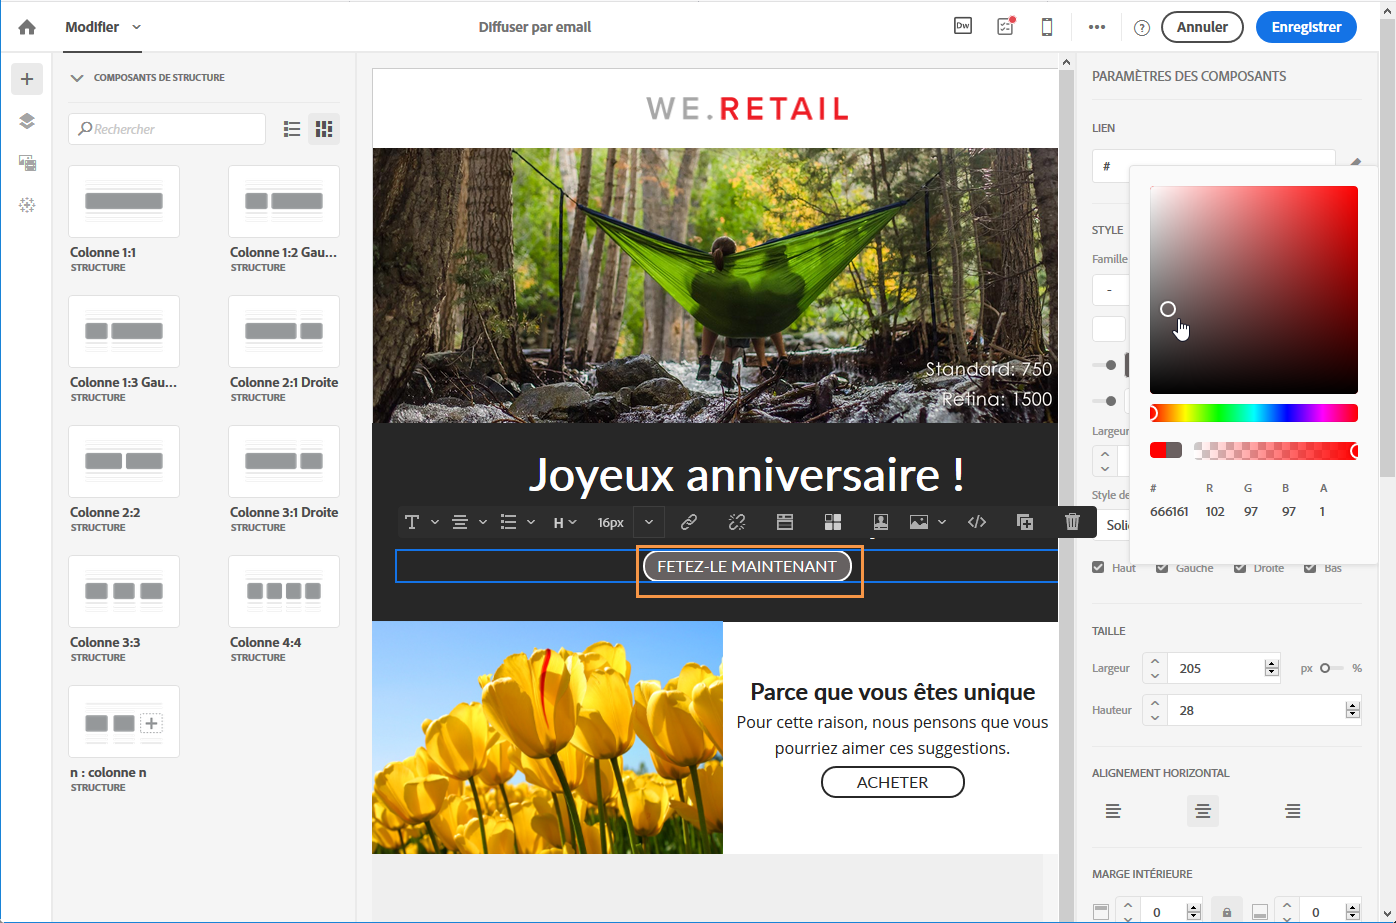Toggle the Droite border checkbox
Screen dimensions: 1396x923
pos(1240,568)
